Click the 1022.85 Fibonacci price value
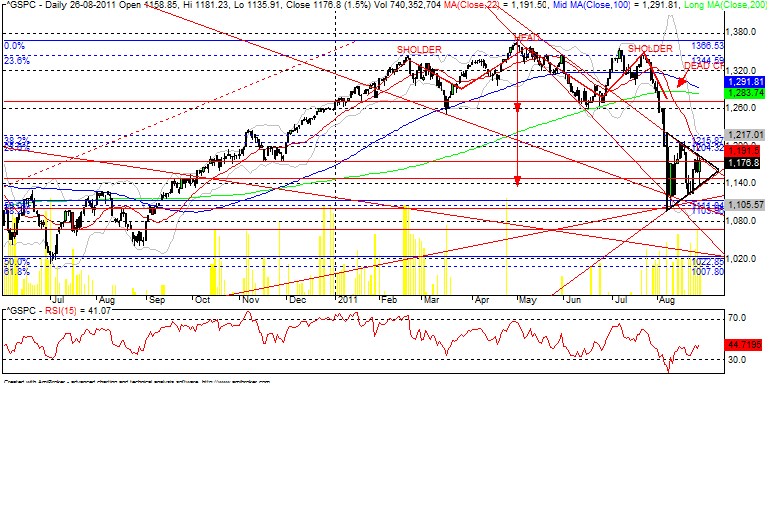 click(x=707, y=263)
